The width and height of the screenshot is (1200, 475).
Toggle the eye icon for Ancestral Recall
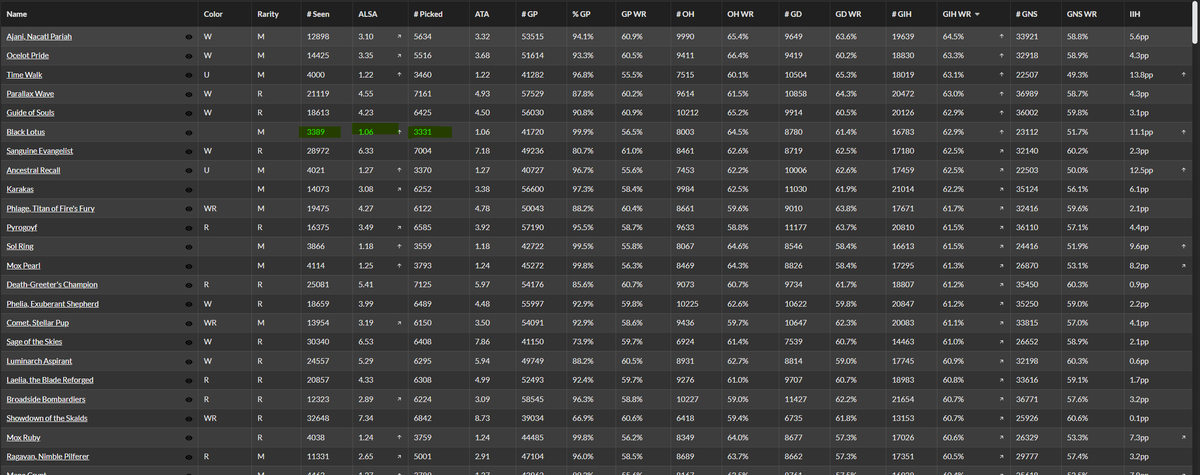(189, 170)
